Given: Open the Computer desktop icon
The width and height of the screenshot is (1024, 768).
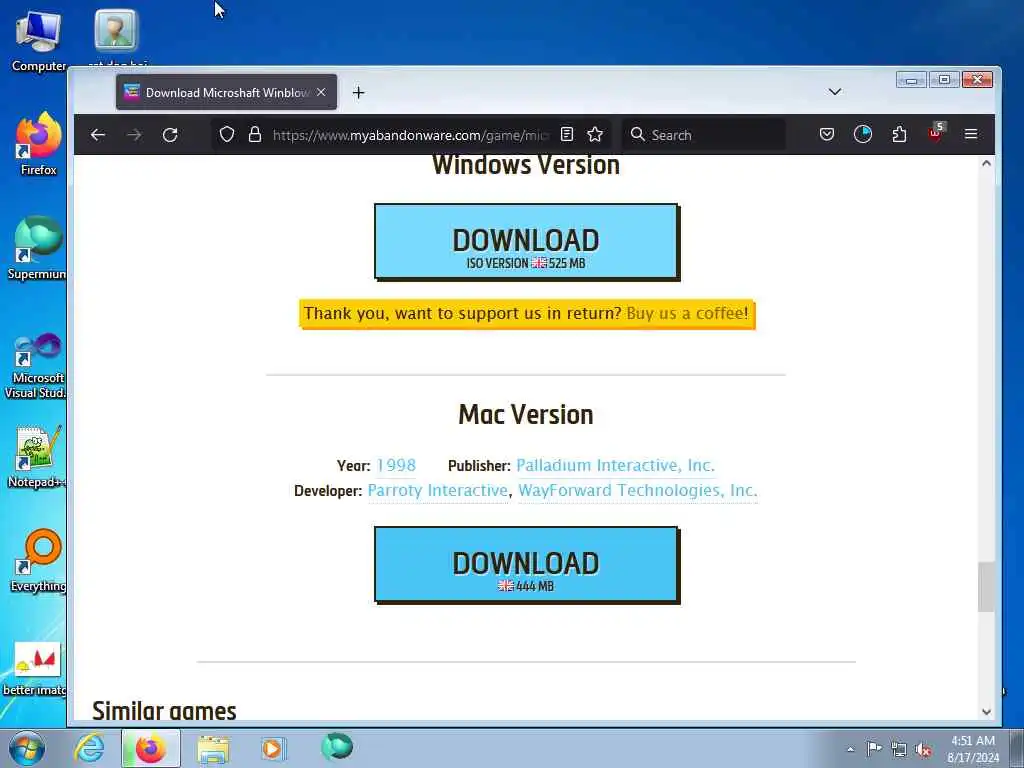Looking at the screenshot, I should click(x=39, y=40).
